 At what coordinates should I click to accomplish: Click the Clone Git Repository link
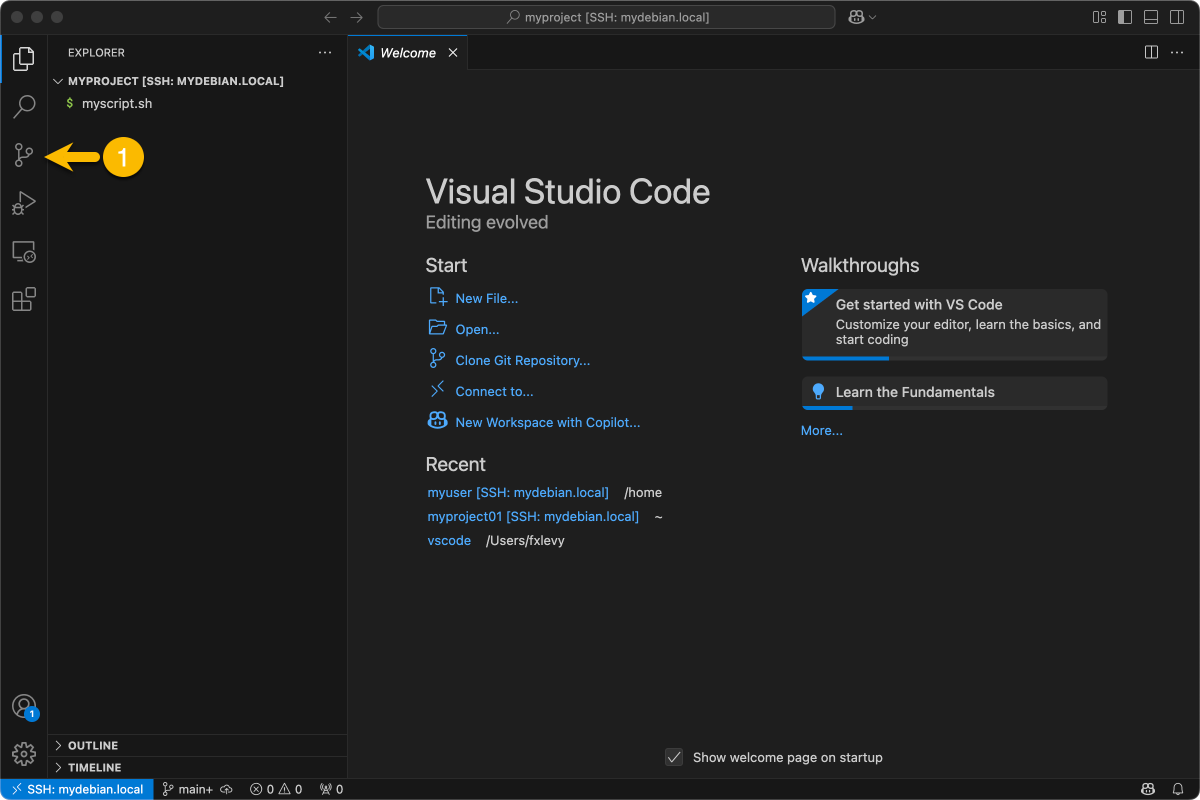522,360
